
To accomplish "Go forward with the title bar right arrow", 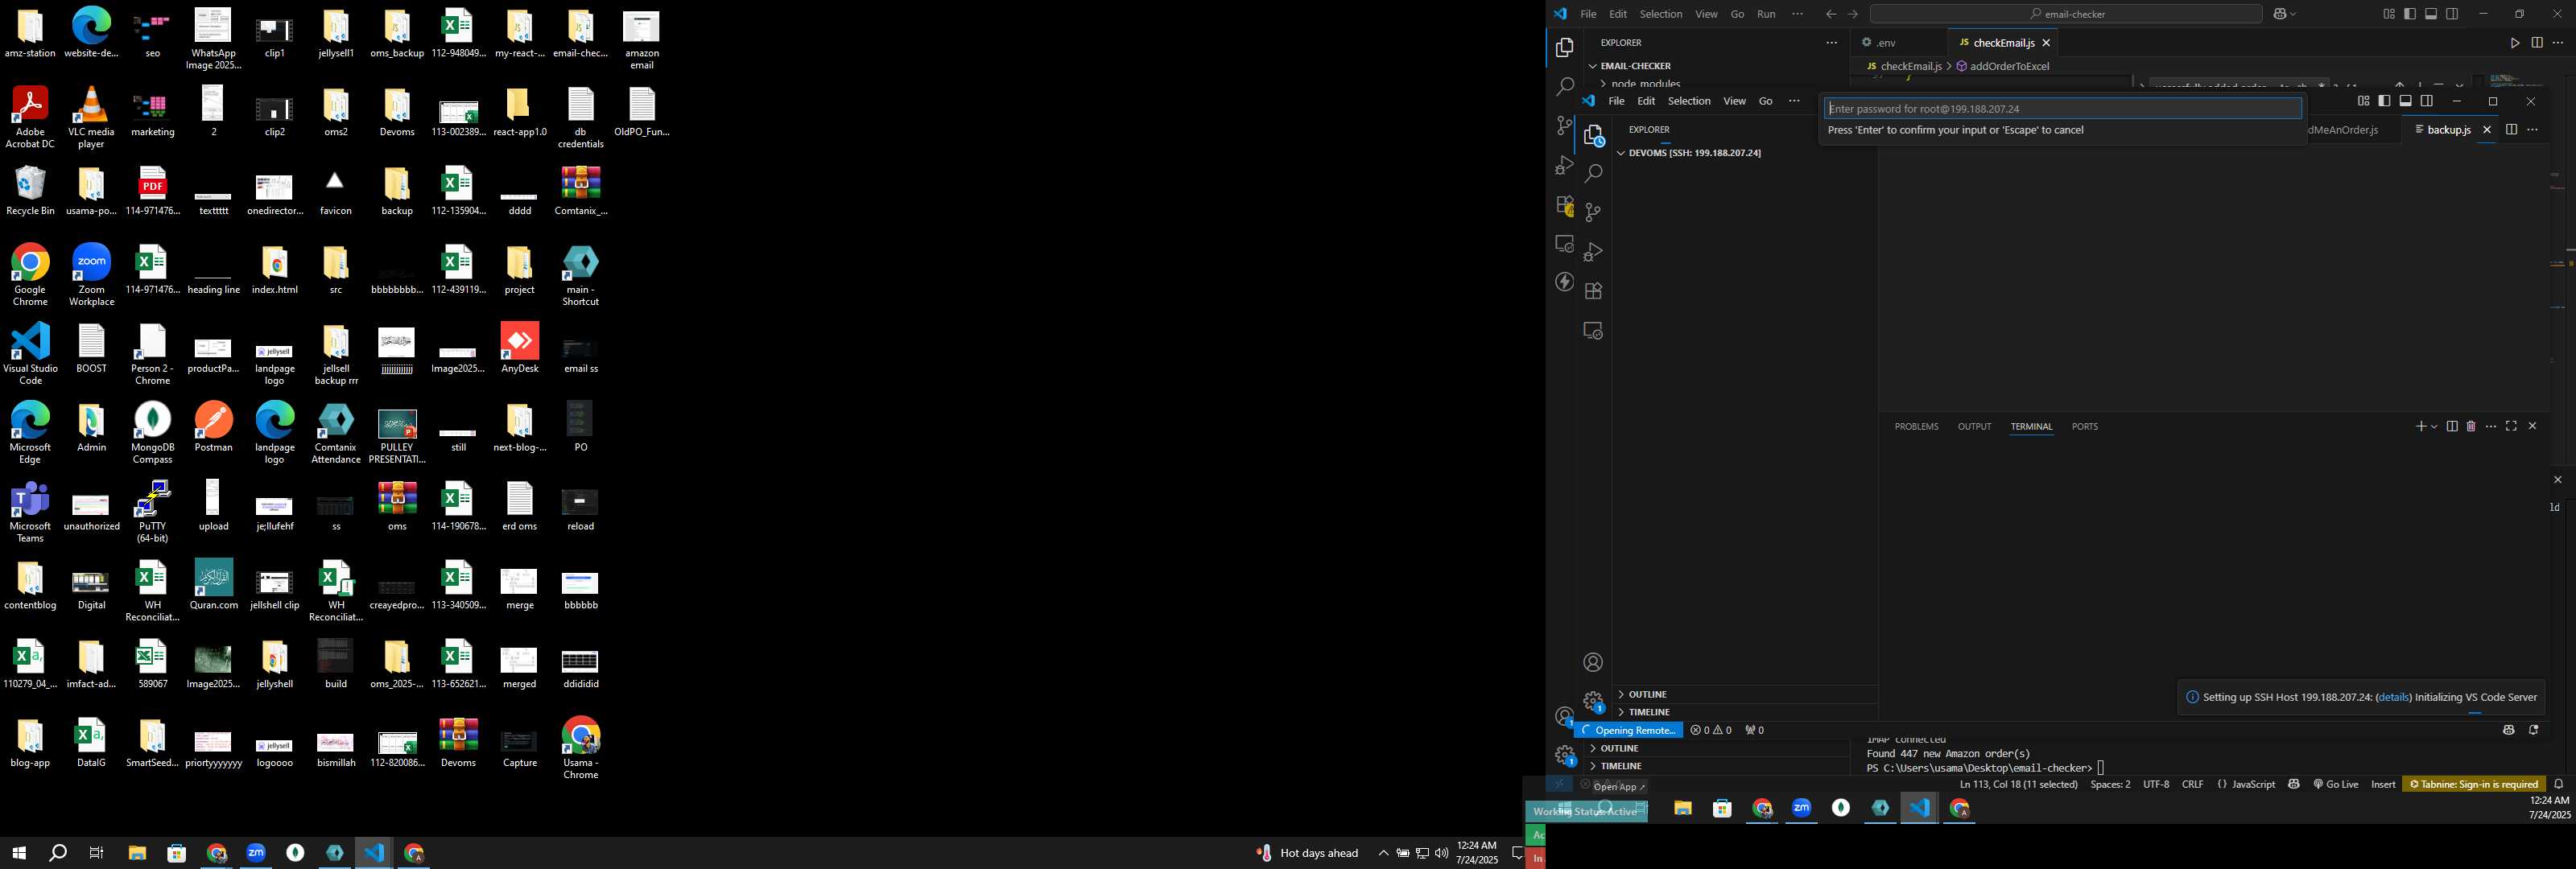I will tap(1853, 14).
